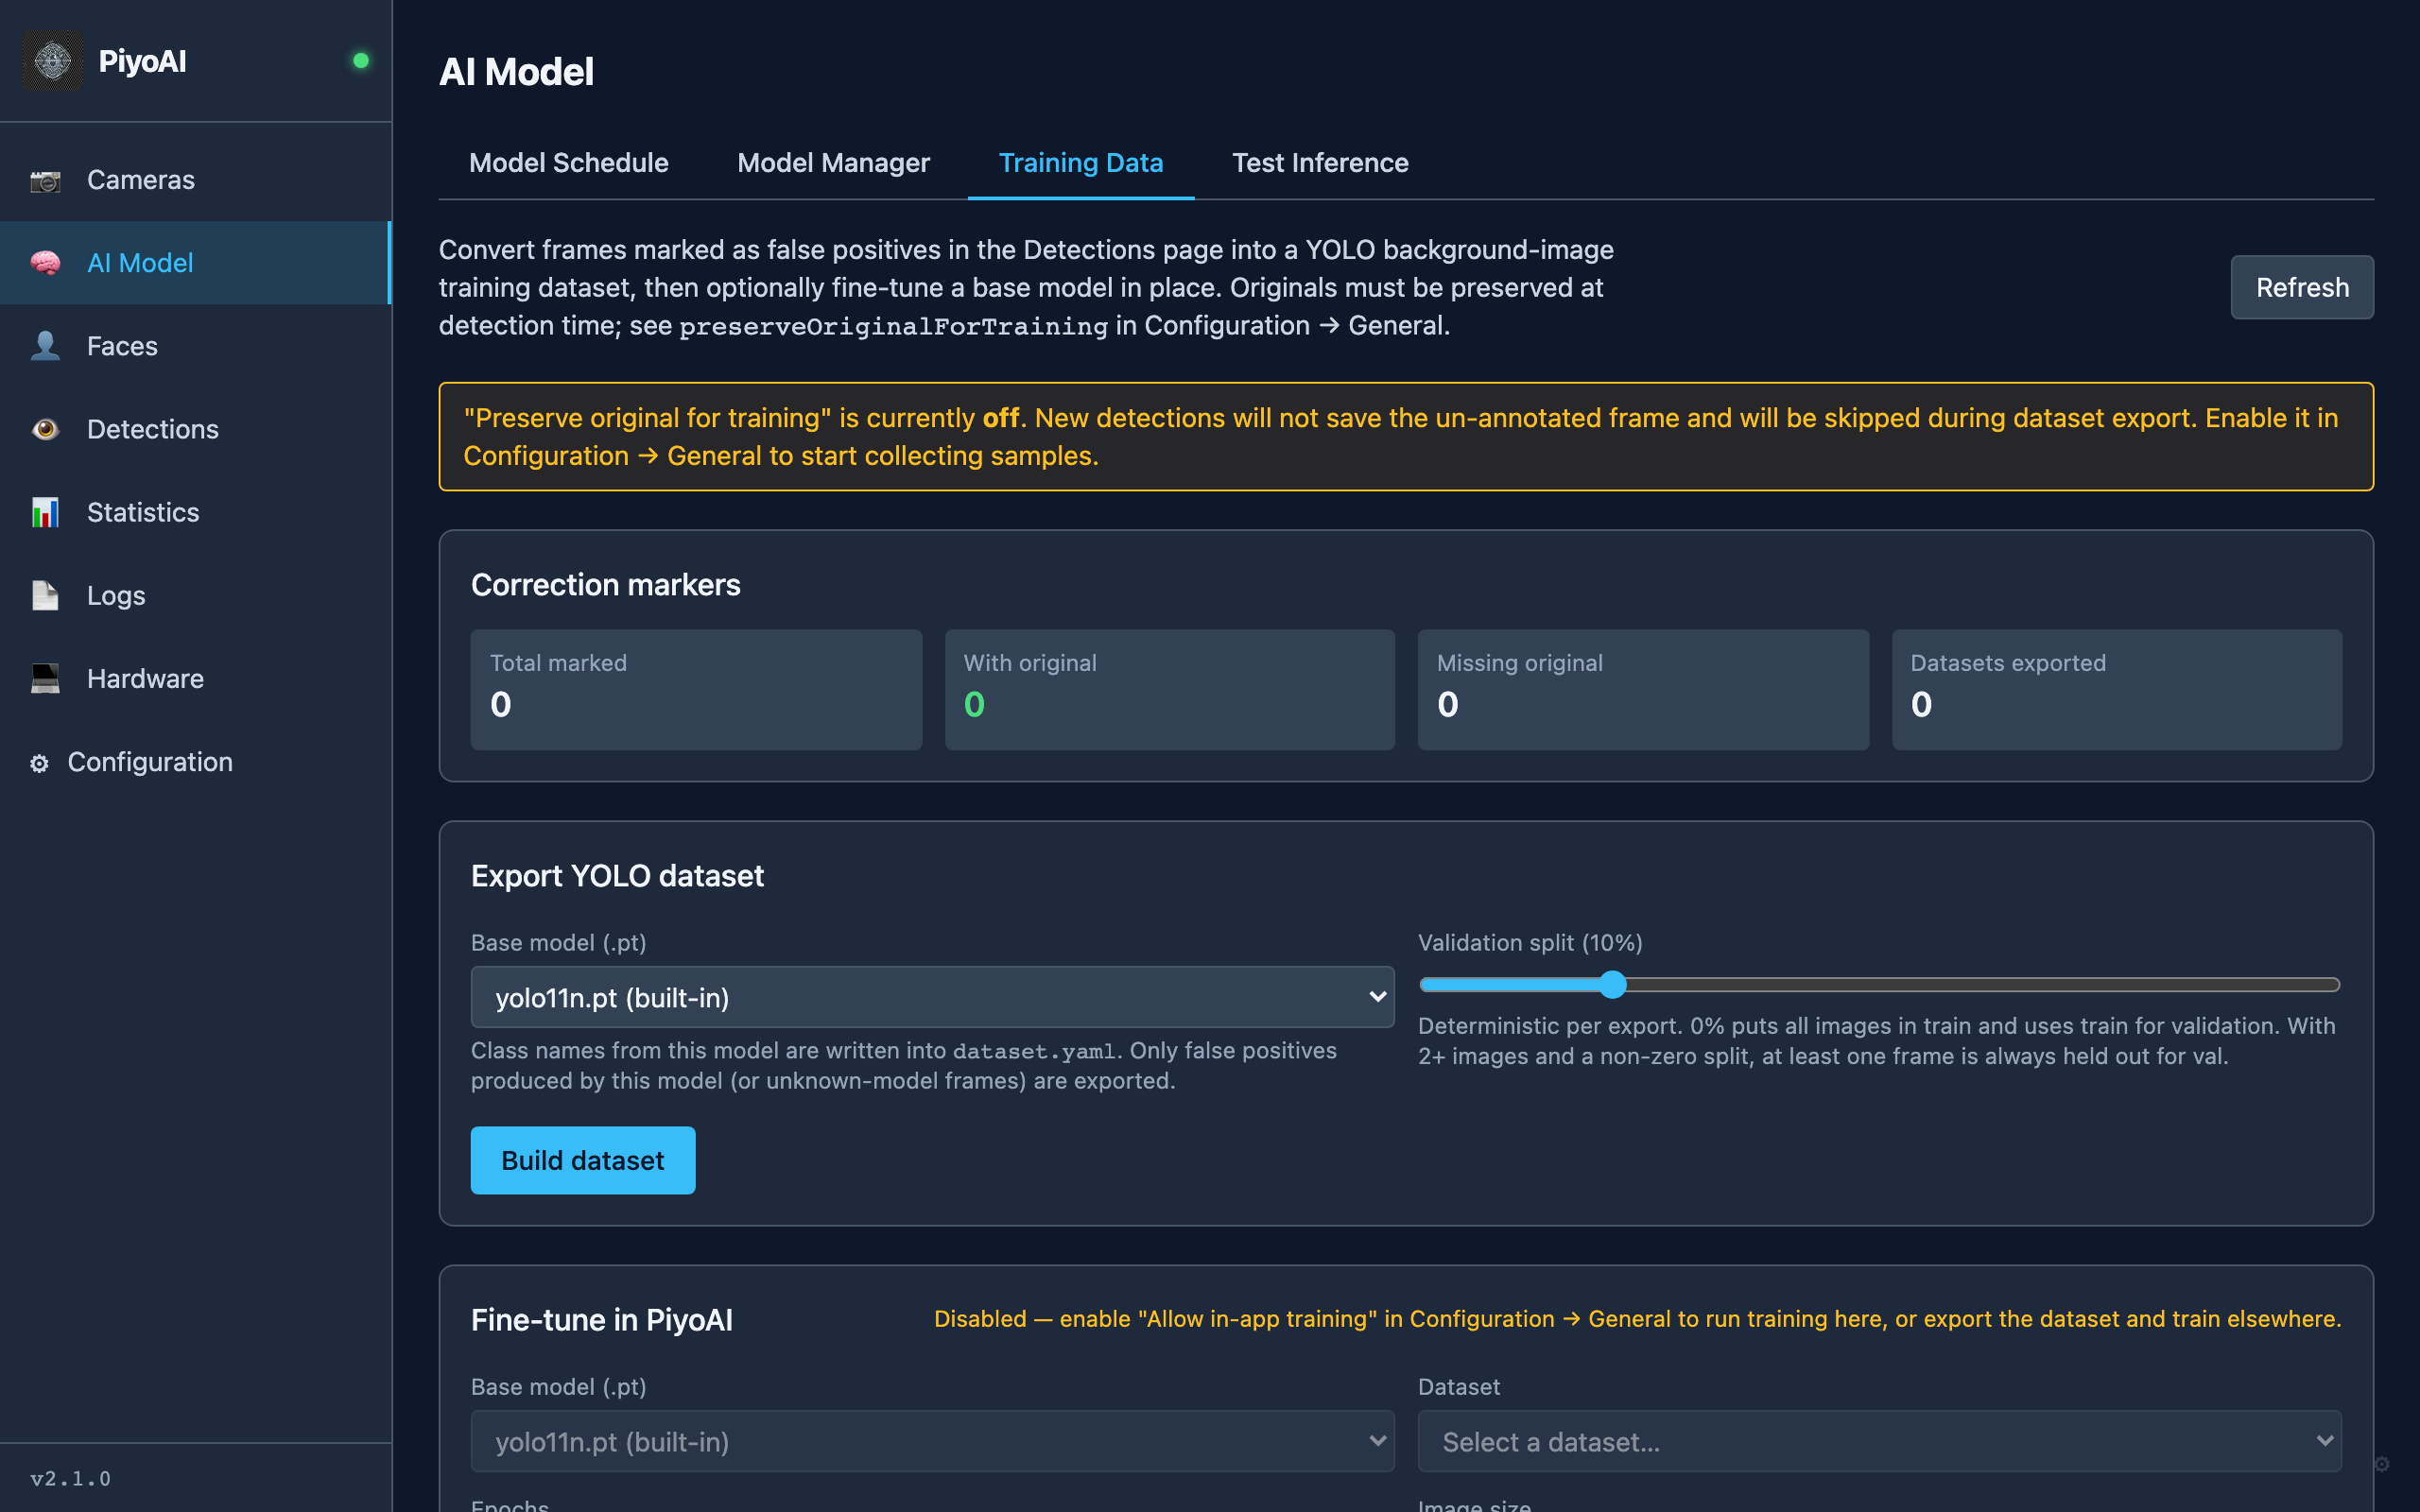The width and height of the screenshot is (2420, 1512).
Task: Click the Refresh button
Action: (2302, 287)
